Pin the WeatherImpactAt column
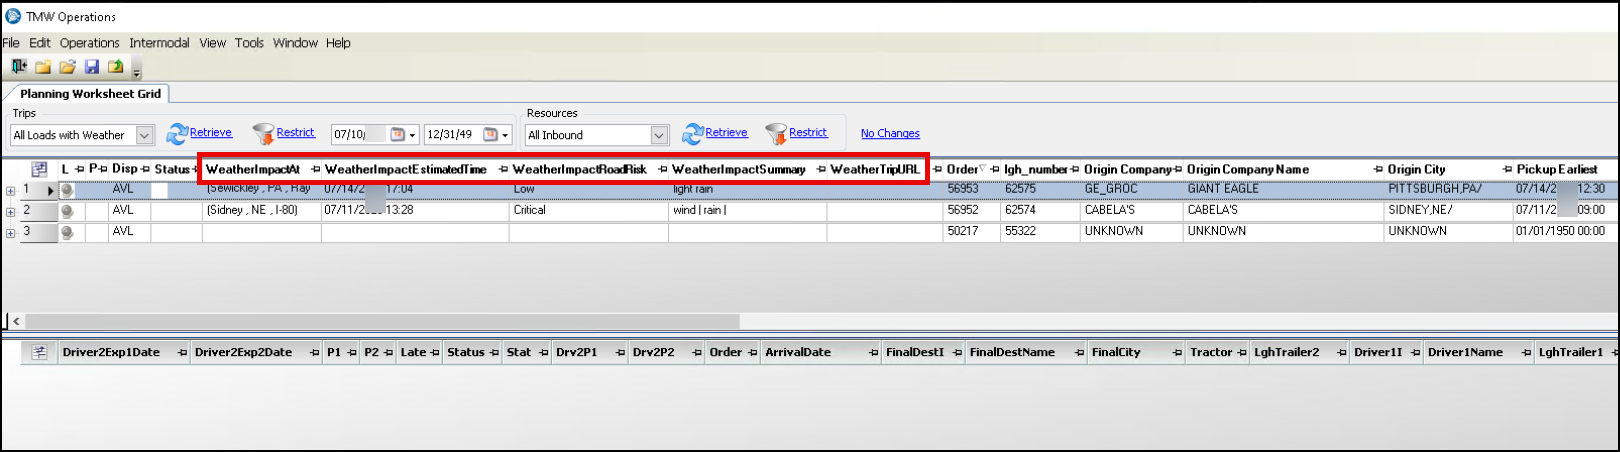Screen dimensions: 1620x452 [x=316, y=170]
